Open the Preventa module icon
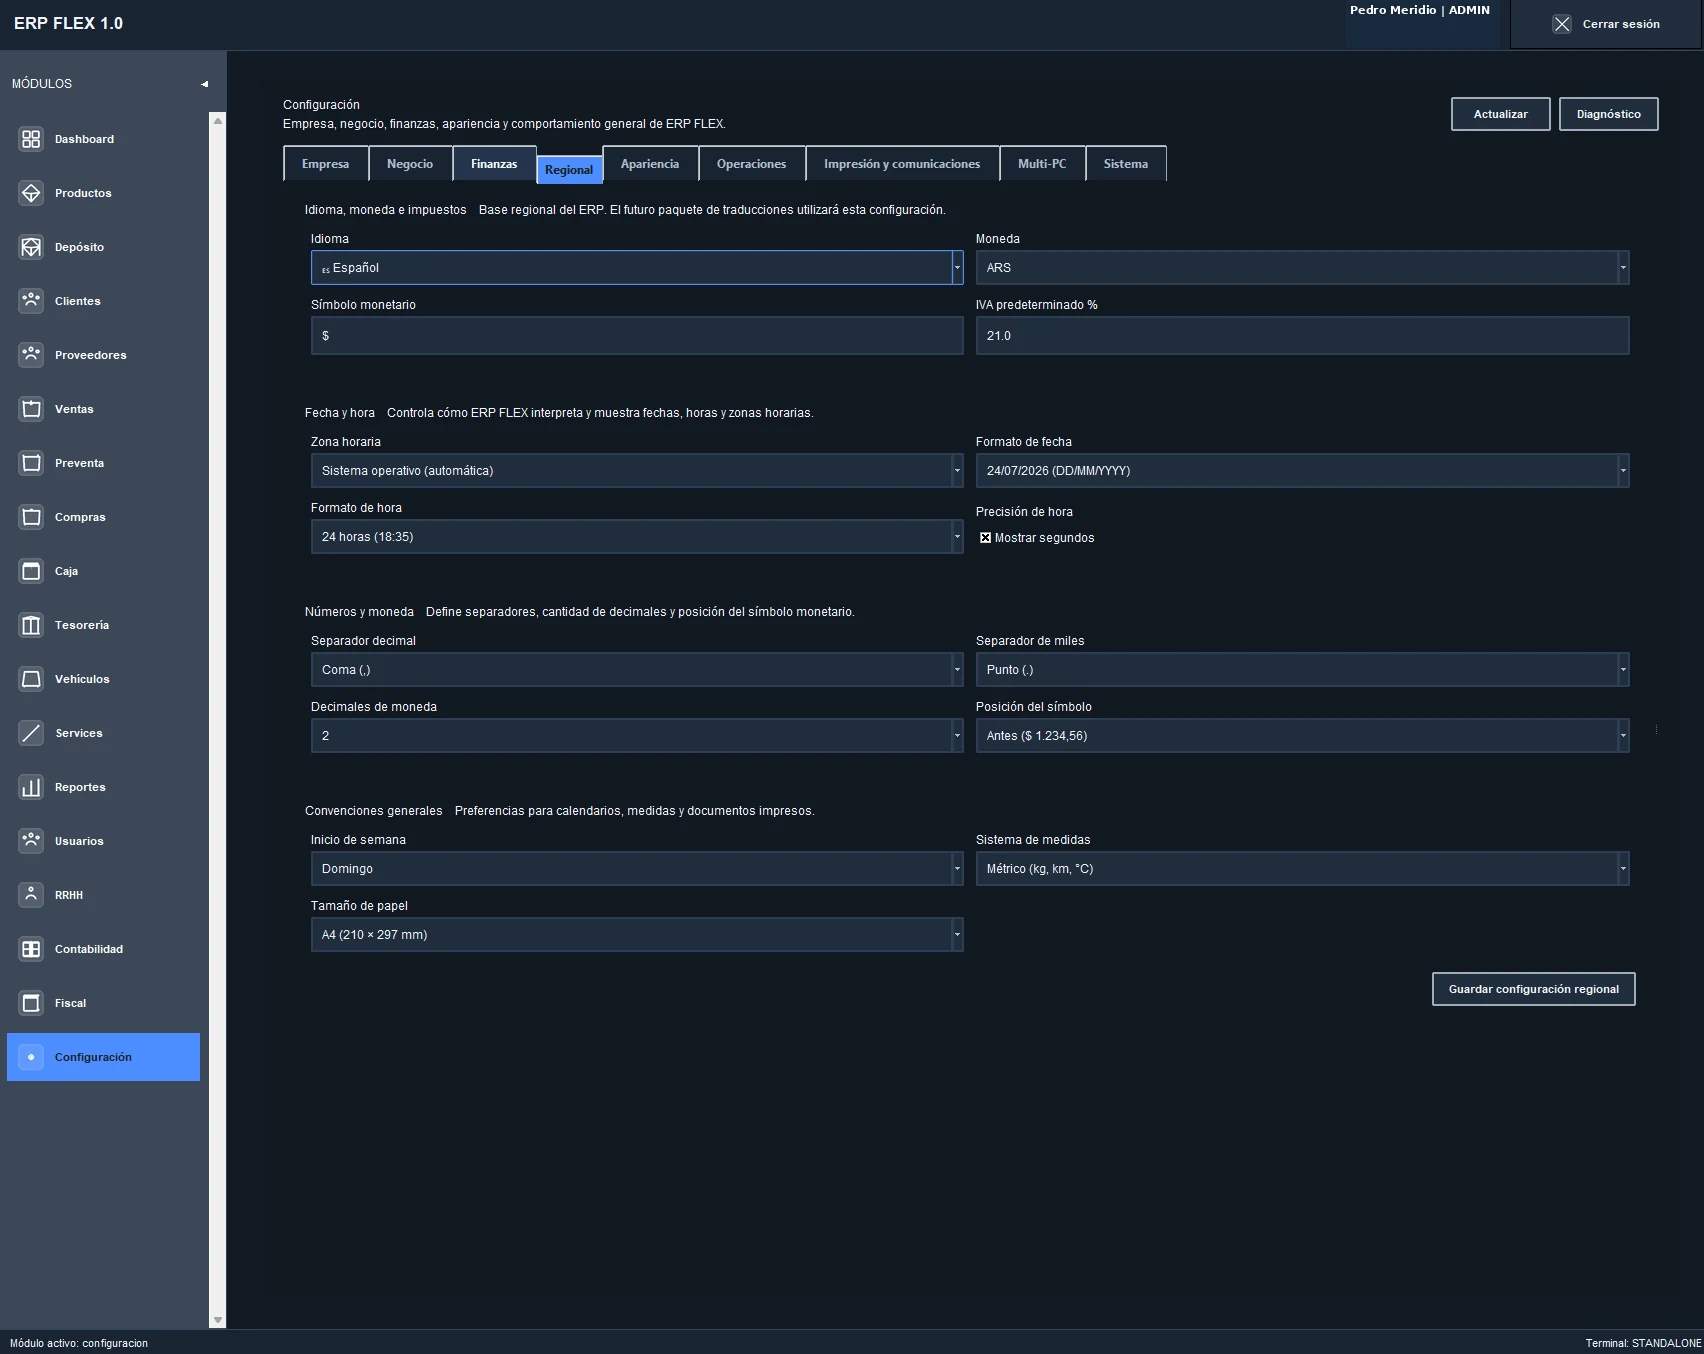The image size is (1704, 1354). click(31, 463)
